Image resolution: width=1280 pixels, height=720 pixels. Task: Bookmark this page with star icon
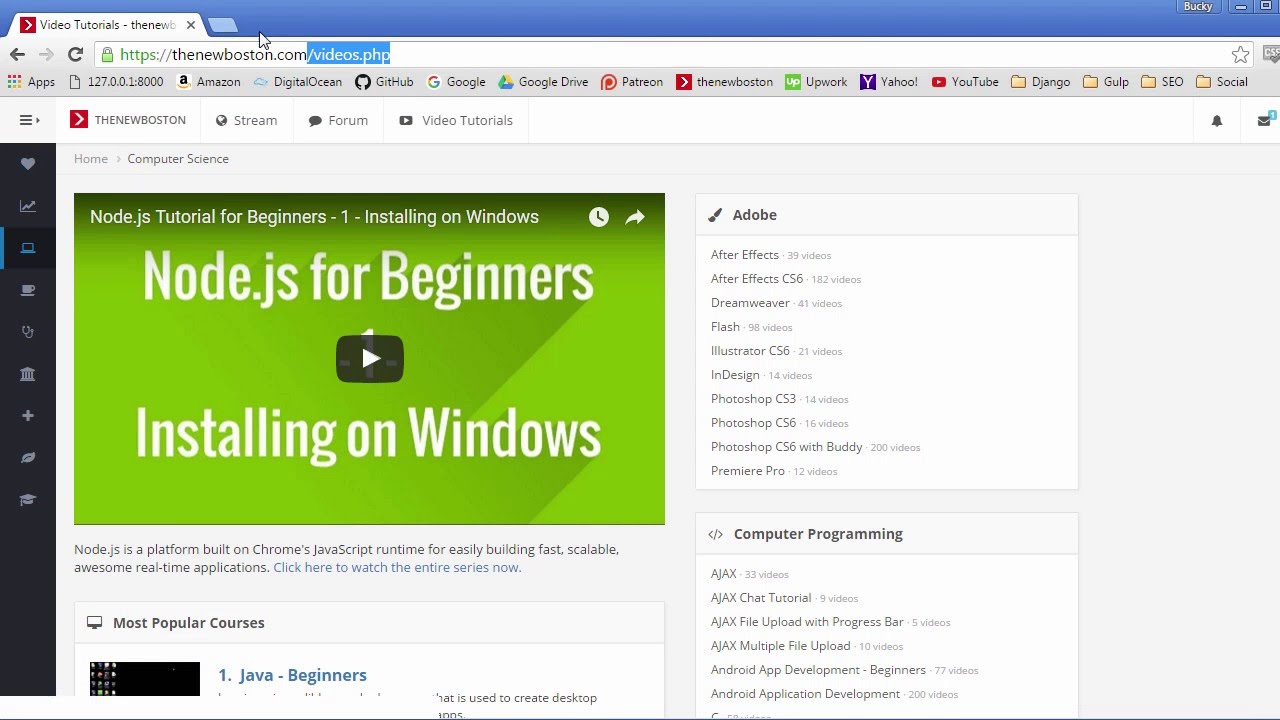(1240, 55)
